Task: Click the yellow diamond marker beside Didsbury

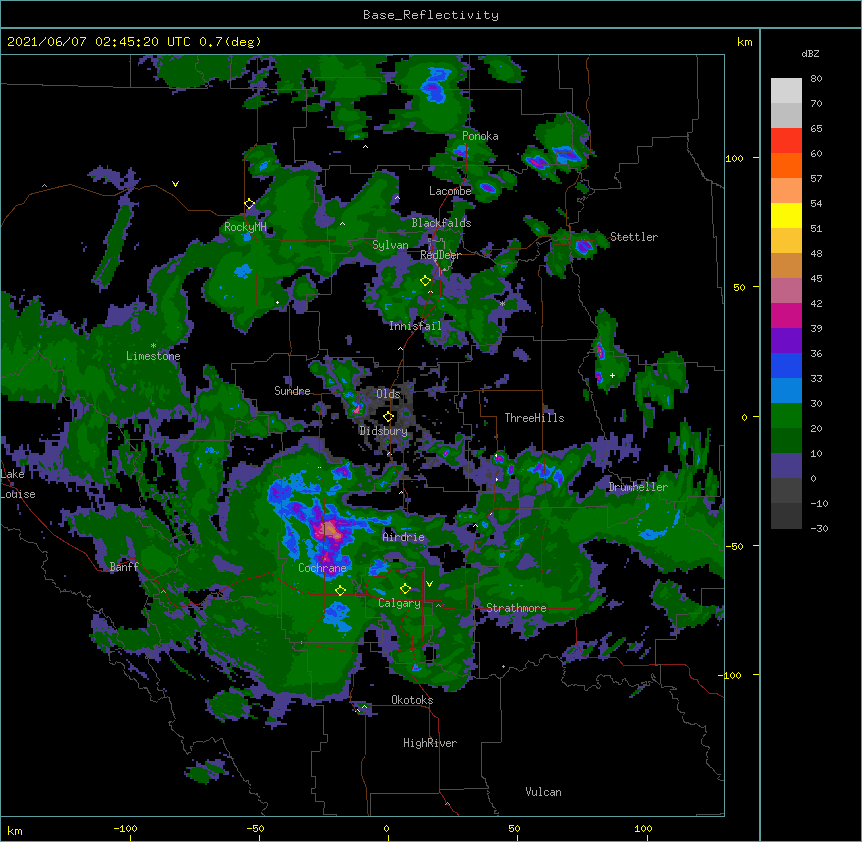Action: click(388, 417)
